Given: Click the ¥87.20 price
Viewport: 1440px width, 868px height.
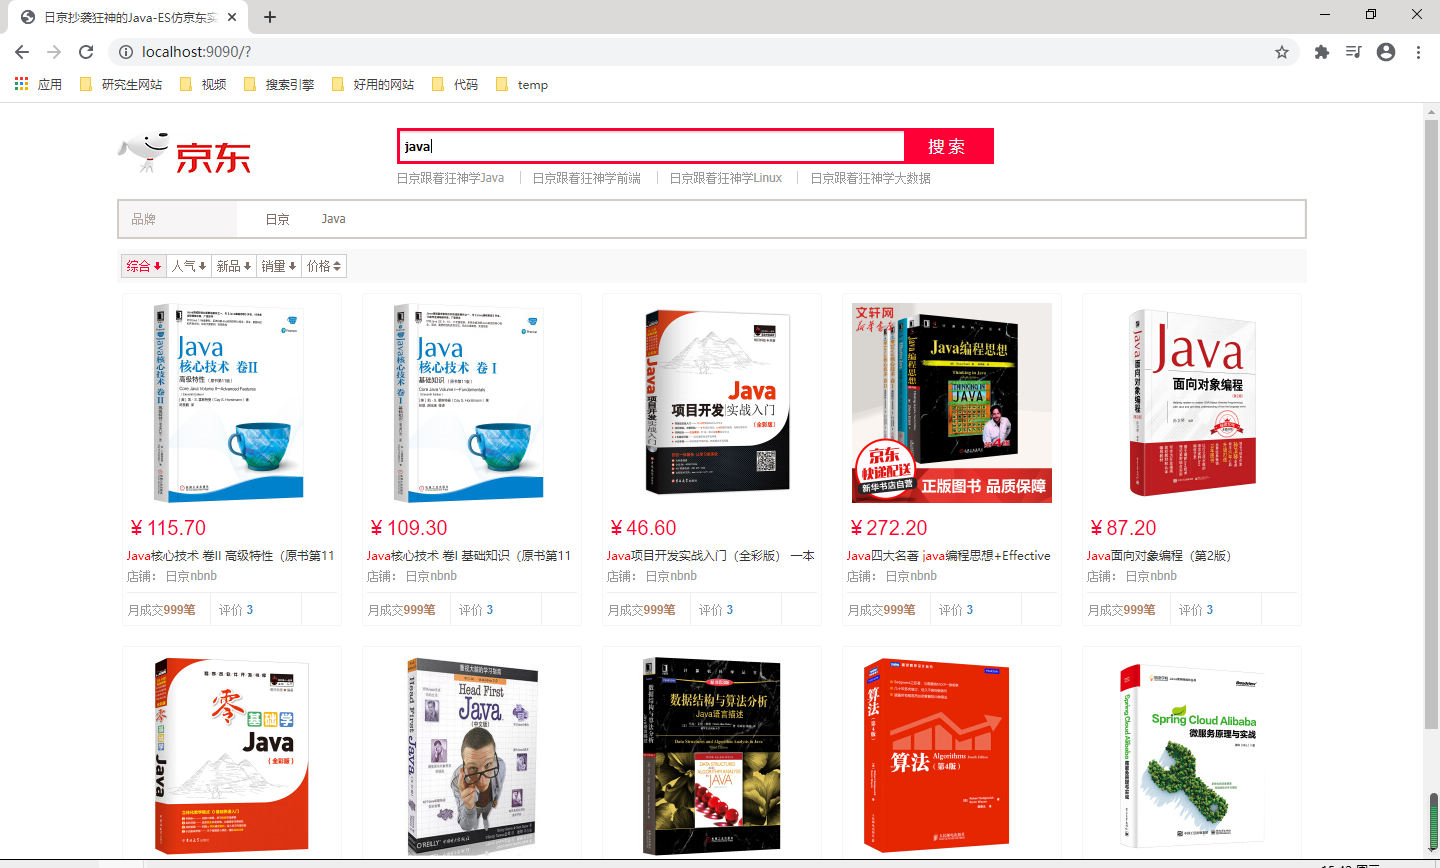Looking at the screenshot, I should click(1123, 528).
